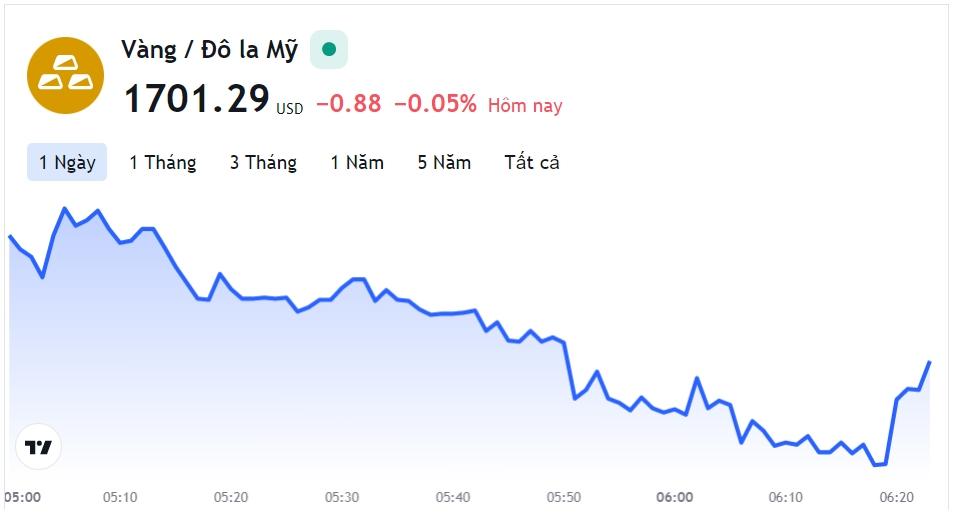Choose the 3 Tháng time range
This screenshot has height=526, width=955.
(263, 163)
